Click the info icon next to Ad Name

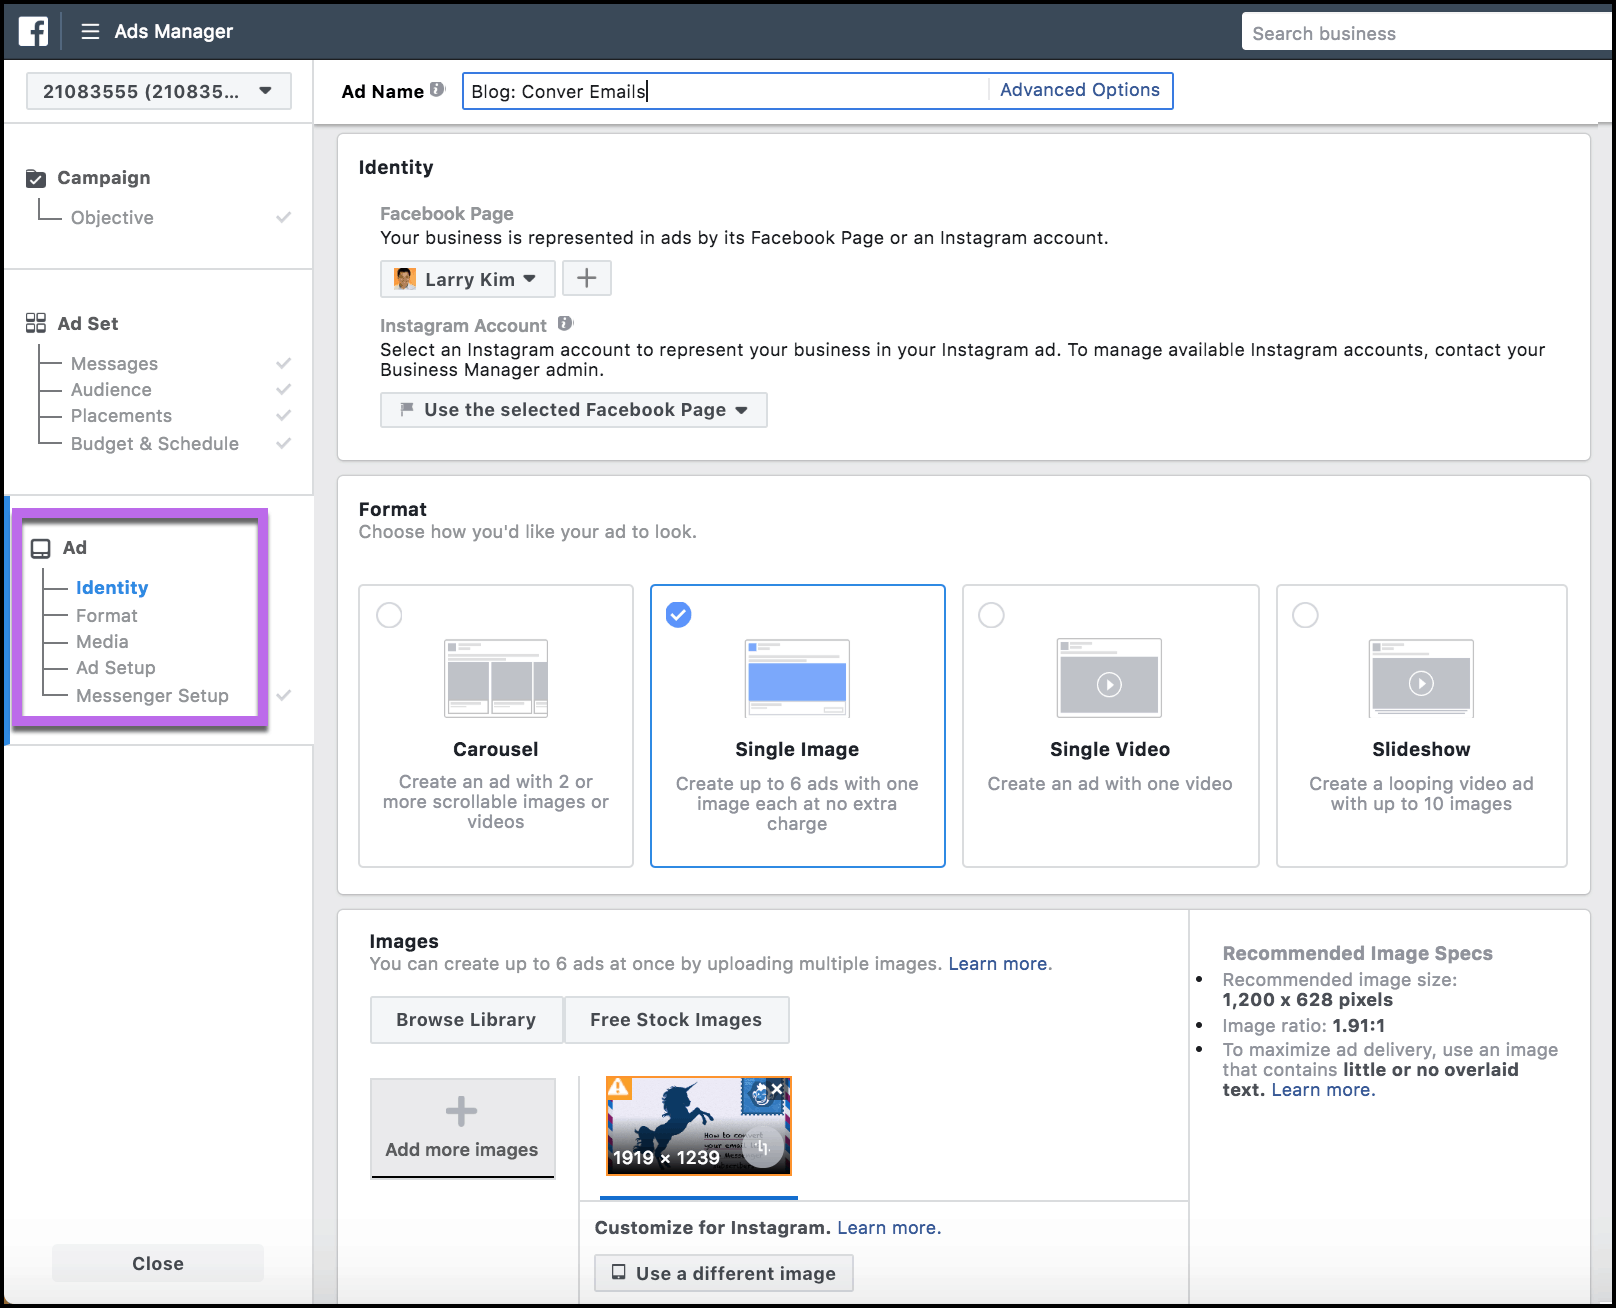point(437,88)
